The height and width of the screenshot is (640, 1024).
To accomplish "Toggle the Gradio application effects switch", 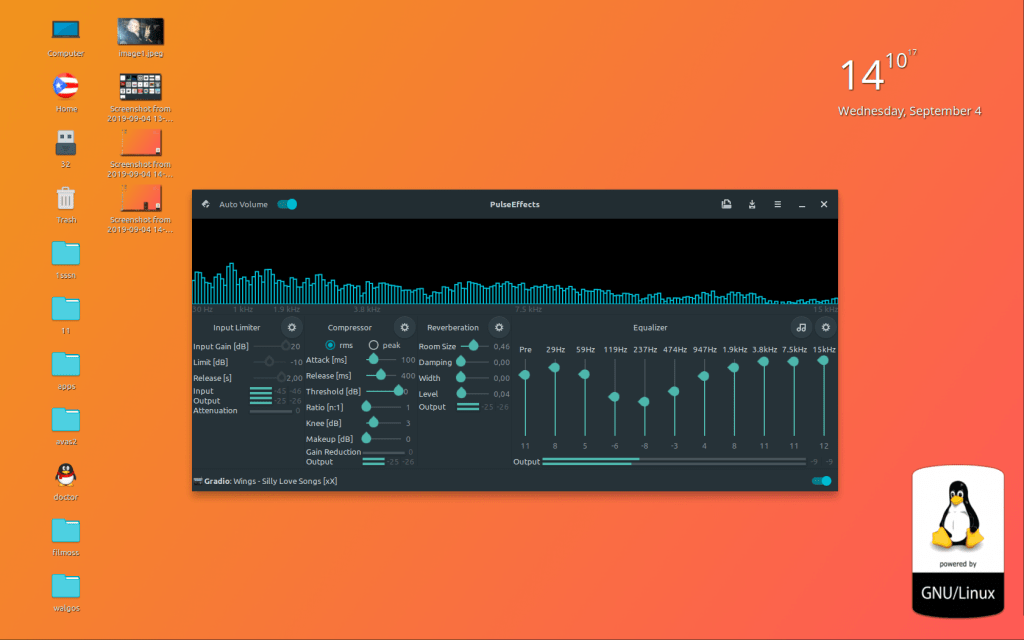I will (821, 481).
